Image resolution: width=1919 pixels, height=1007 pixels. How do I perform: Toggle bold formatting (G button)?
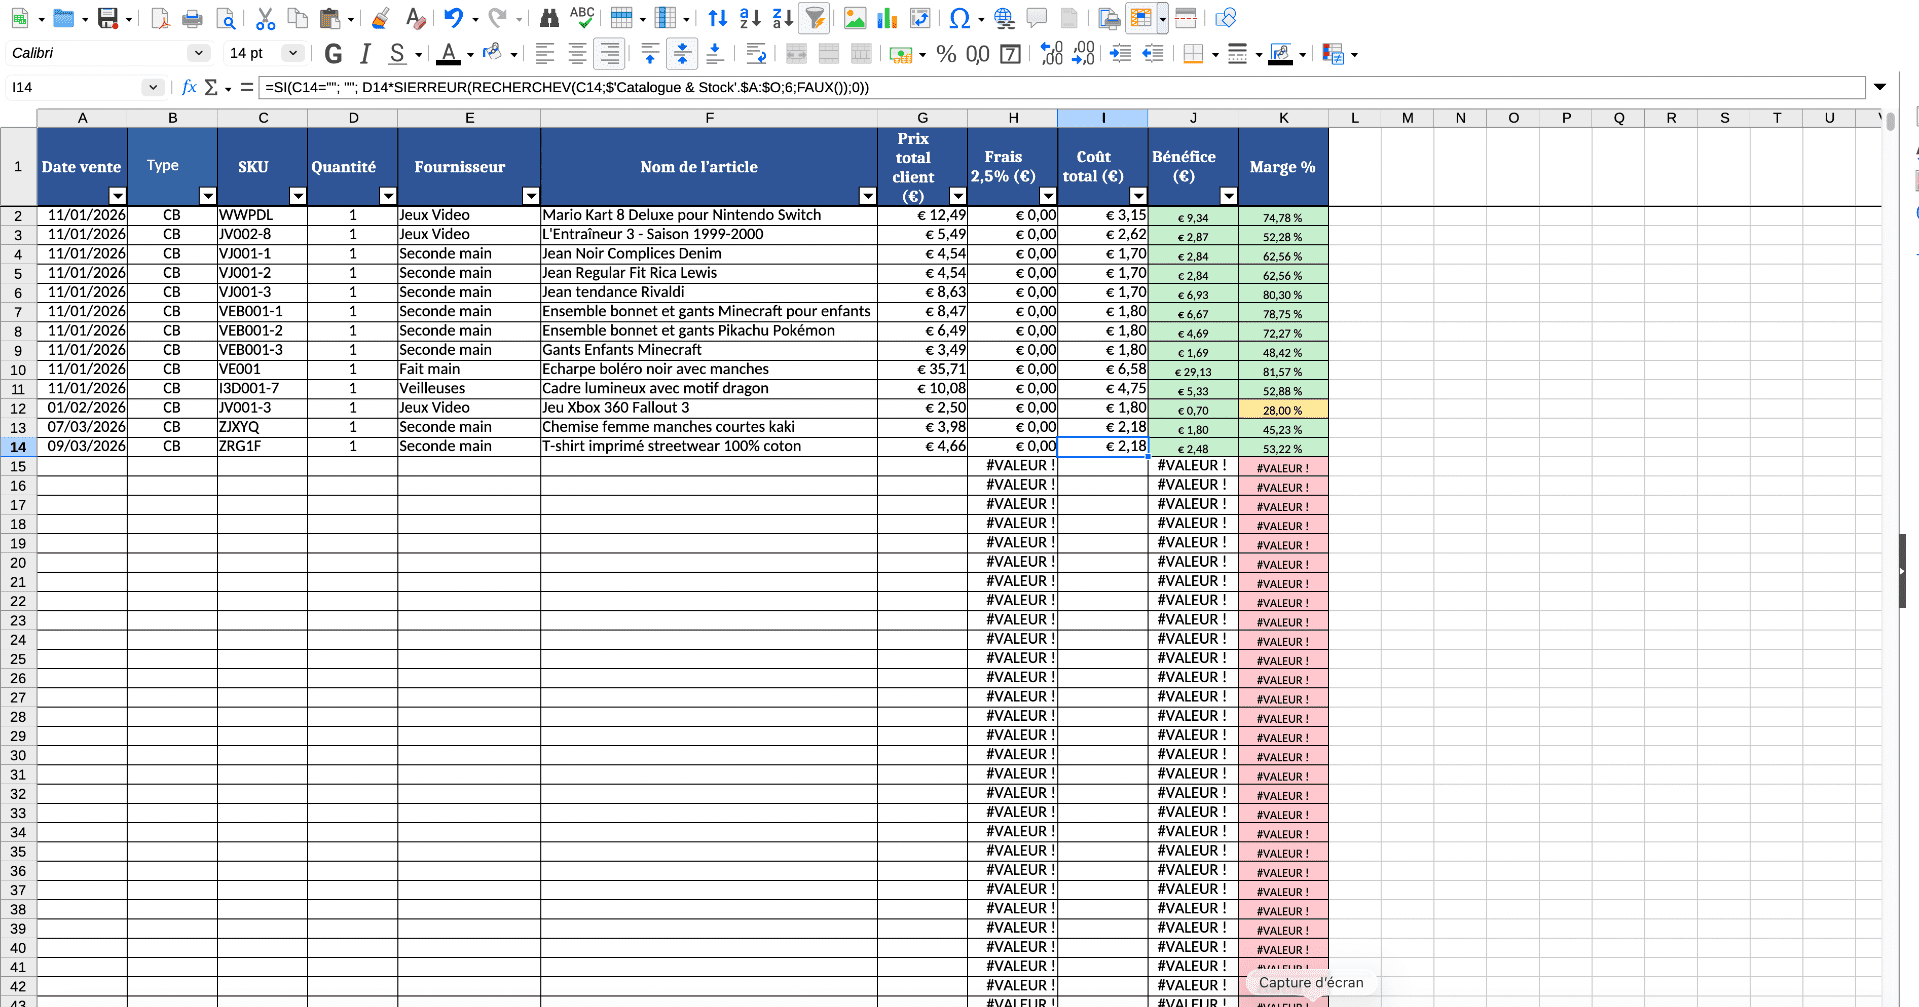334,54
